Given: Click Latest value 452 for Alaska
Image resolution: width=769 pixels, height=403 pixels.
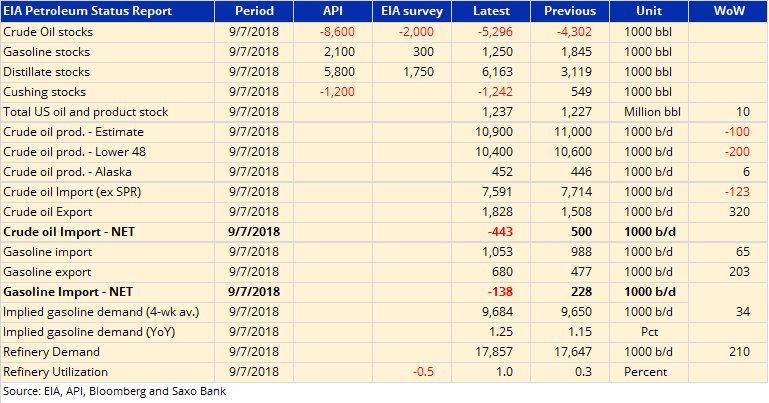Looking at the screenshot, I should [502, 172].
